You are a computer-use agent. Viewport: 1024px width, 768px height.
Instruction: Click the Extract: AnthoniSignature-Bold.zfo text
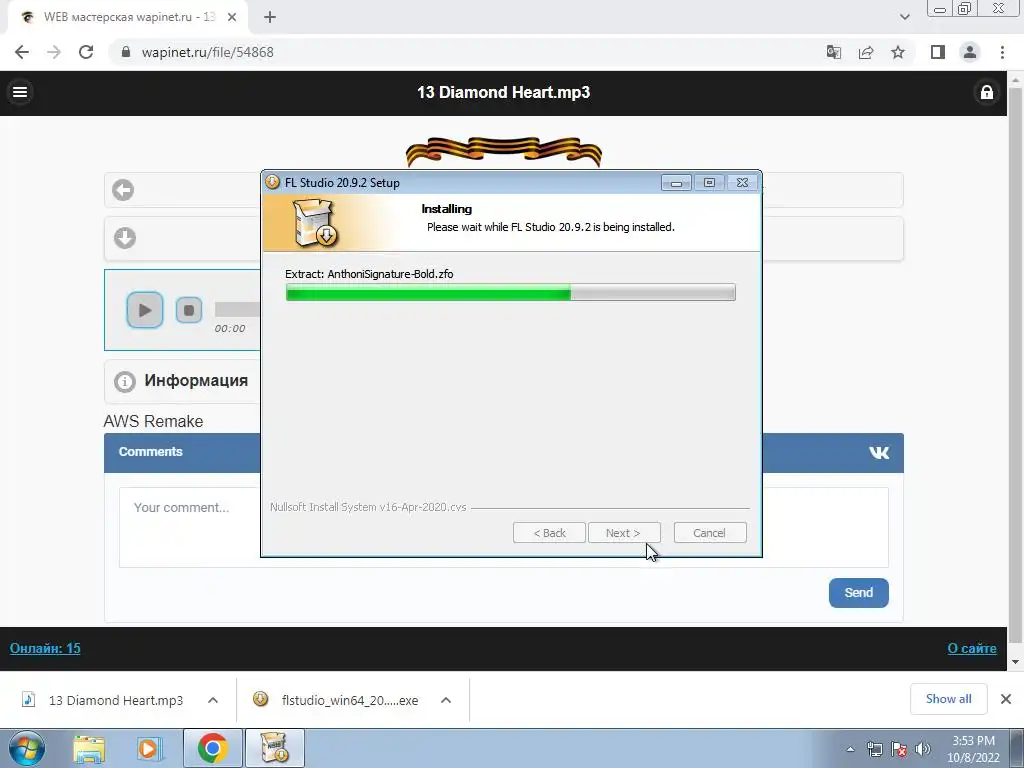[369, 274]
